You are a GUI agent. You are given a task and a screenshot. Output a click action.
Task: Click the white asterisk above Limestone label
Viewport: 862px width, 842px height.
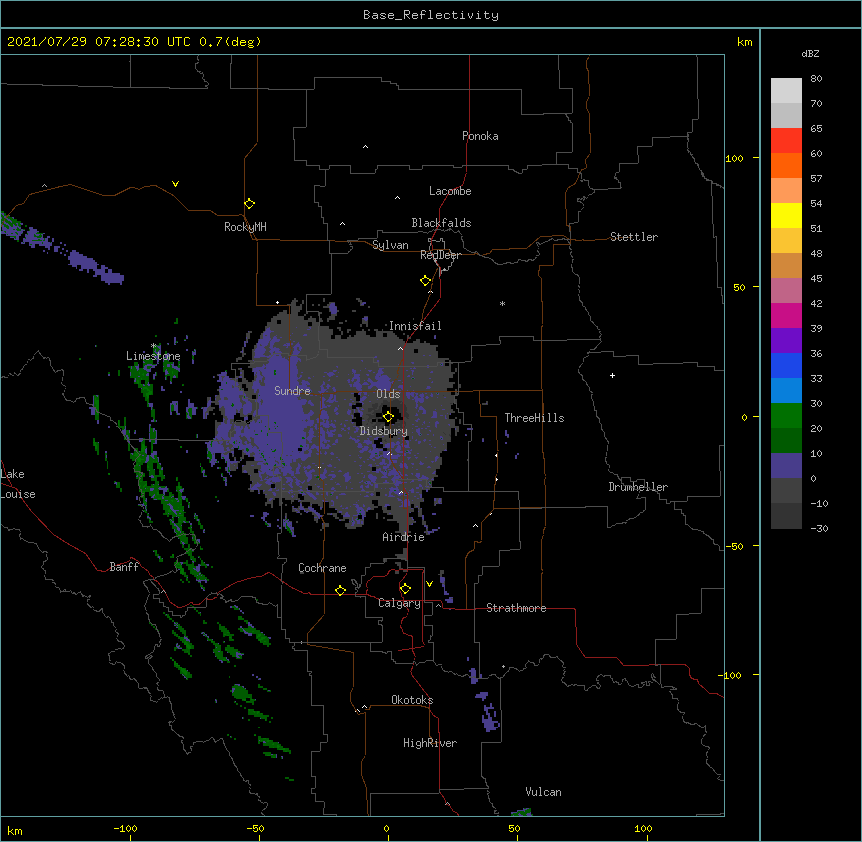154,346
